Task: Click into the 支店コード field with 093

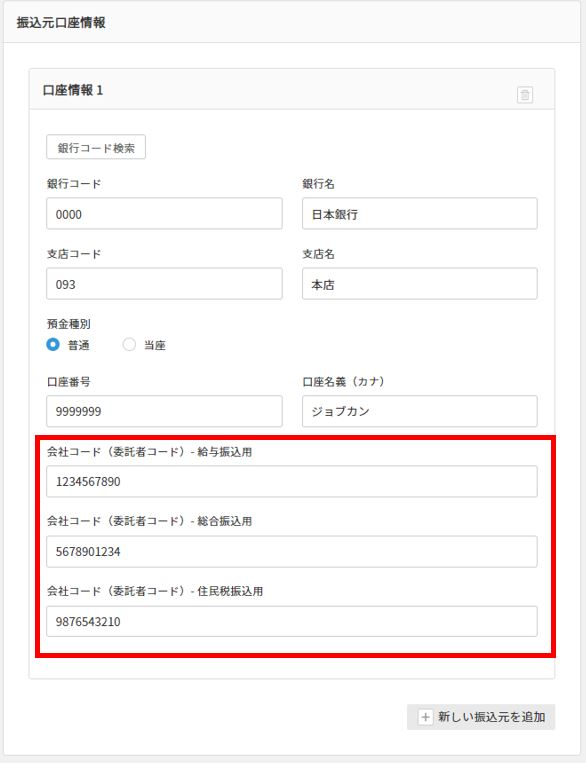Action: pyautogui.click(x=164, y=284)
